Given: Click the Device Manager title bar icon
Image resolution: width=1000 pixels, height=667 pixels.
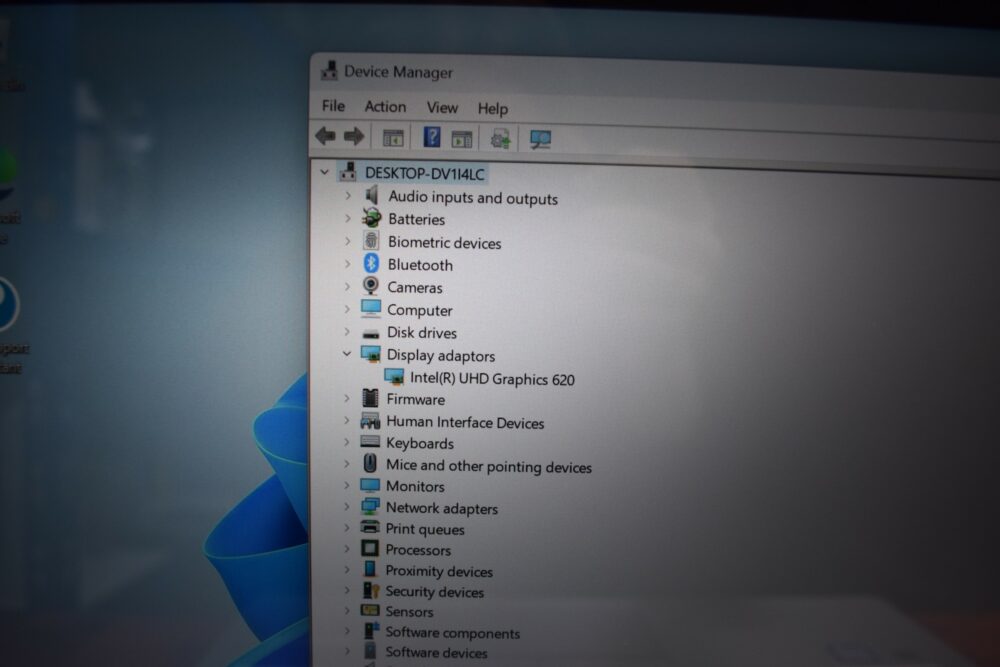Looking at the screenshot, I should pos(329,70).
